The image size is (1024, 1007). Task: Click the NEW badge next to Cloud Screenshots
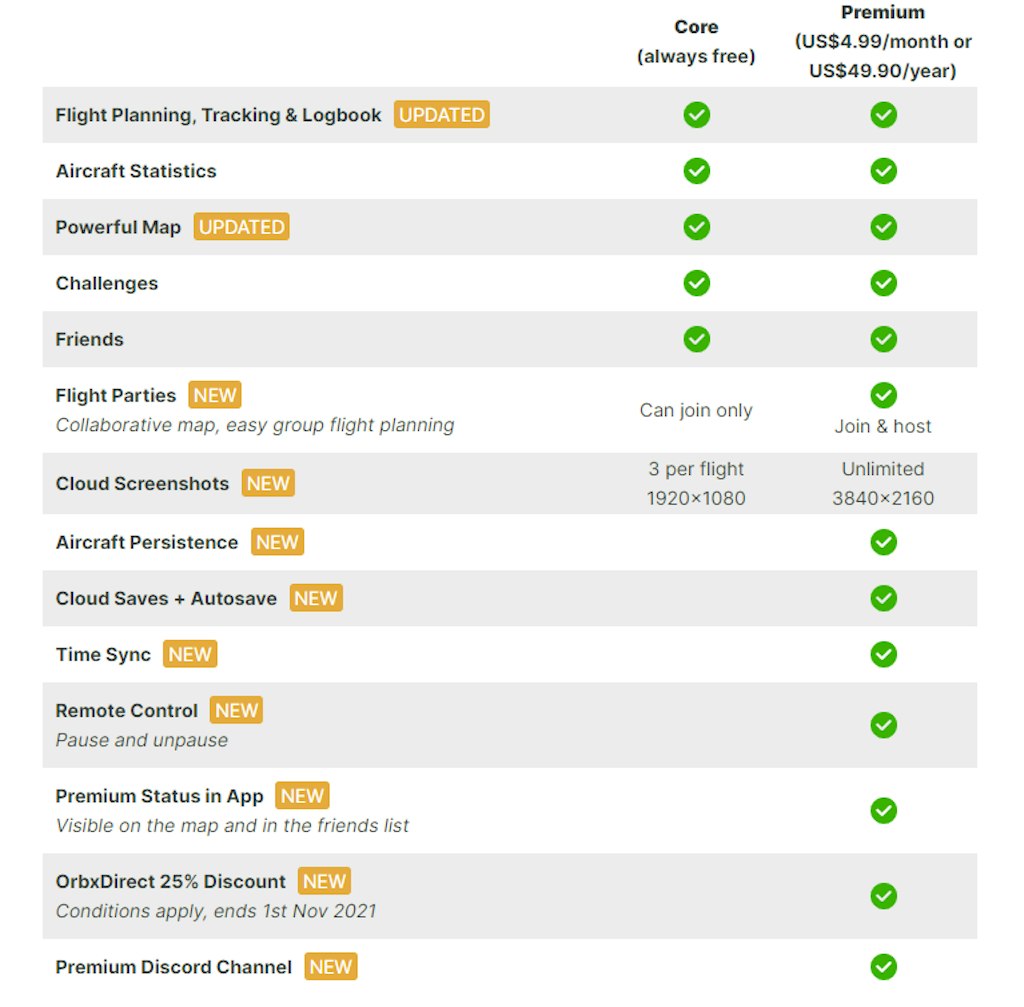(268, 484)
